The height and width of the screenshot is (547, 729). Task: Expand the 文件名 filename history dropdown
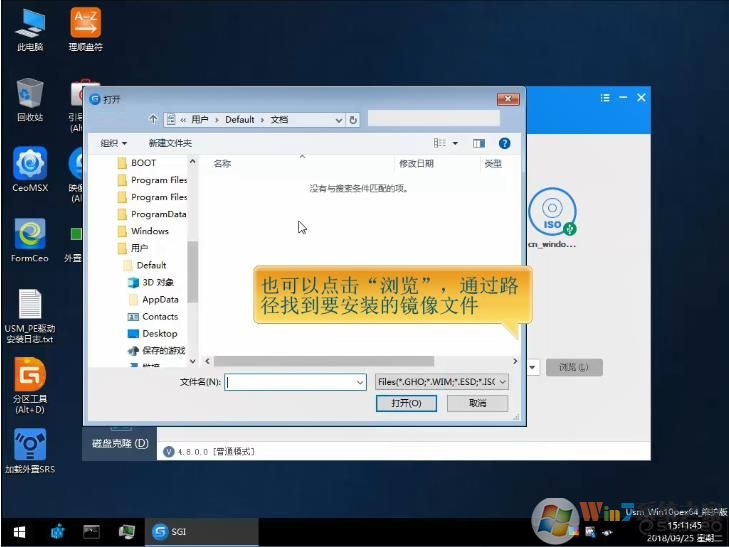coord(360,381)
